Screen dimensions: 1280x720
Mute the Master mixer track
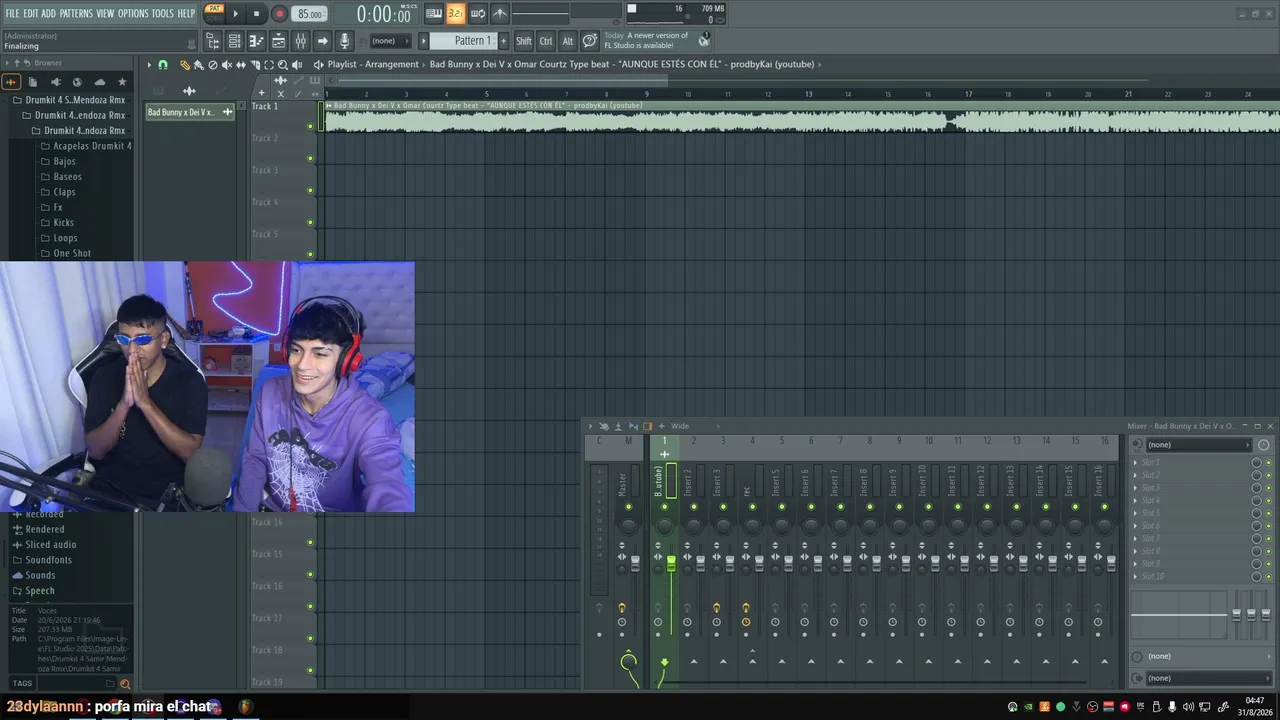click(x=628, y=507)
